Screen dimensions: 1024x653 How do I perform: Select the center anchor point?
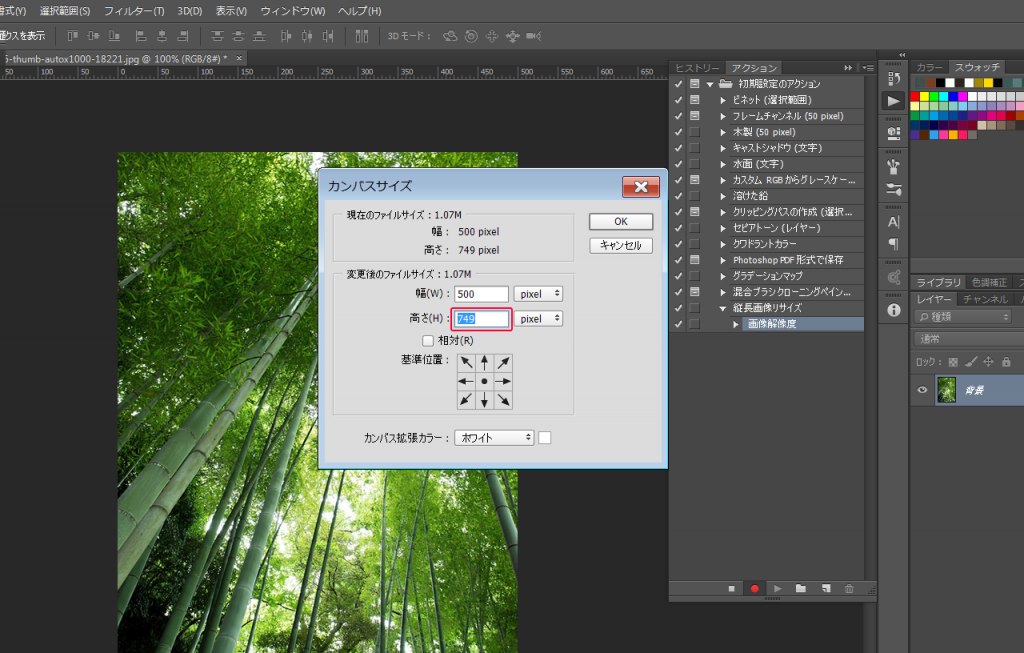tap(485, 381)
